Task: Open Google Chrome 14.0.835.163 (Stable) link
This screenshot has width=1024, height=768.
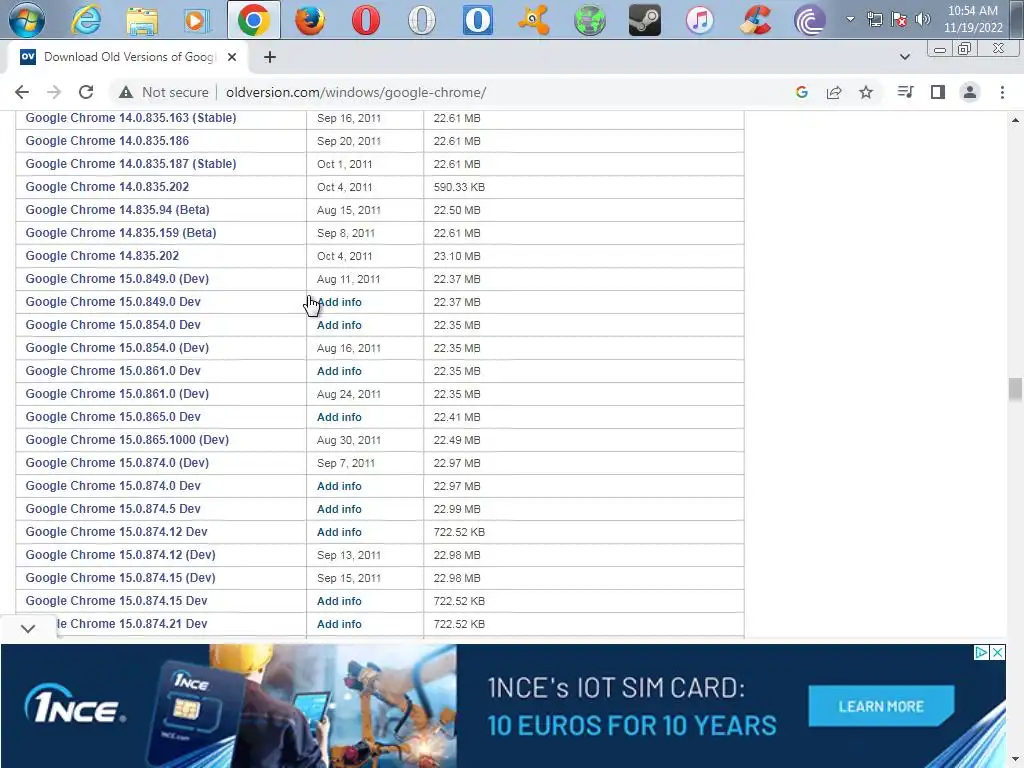Action: (x=131, y=118)
